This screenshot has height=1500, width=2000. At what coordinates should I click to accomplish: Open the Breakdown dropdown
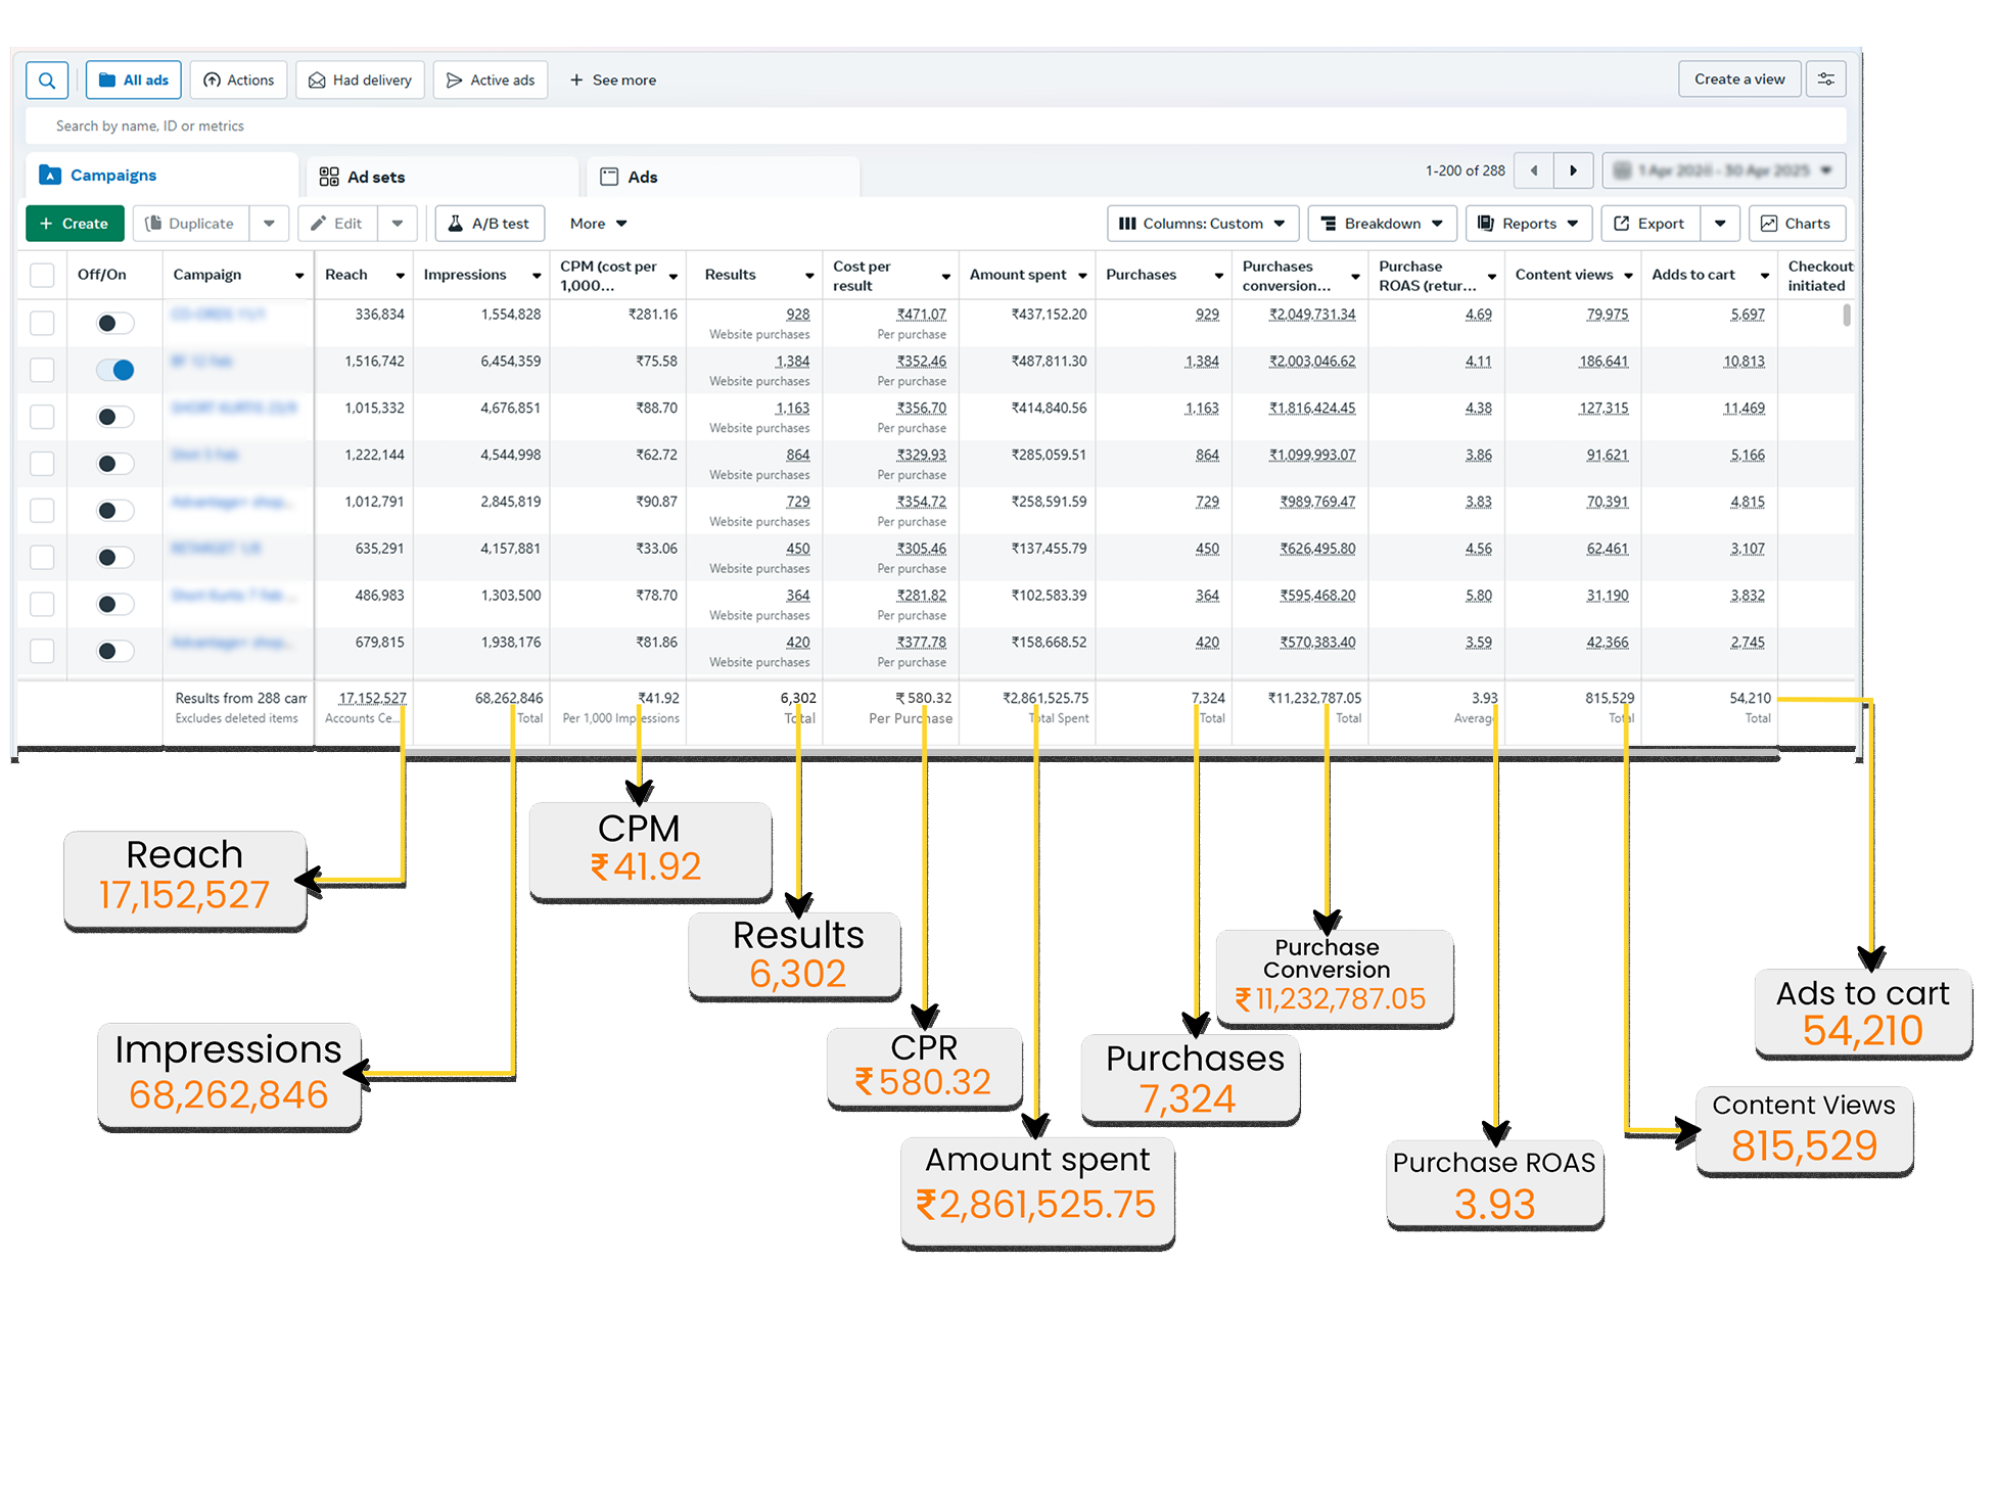pyautogui.click(x=1382, y=223)
